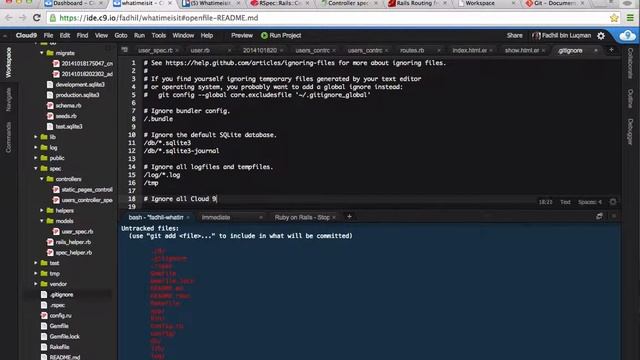Open the Workspace side panel

click(x=8, y=62)
